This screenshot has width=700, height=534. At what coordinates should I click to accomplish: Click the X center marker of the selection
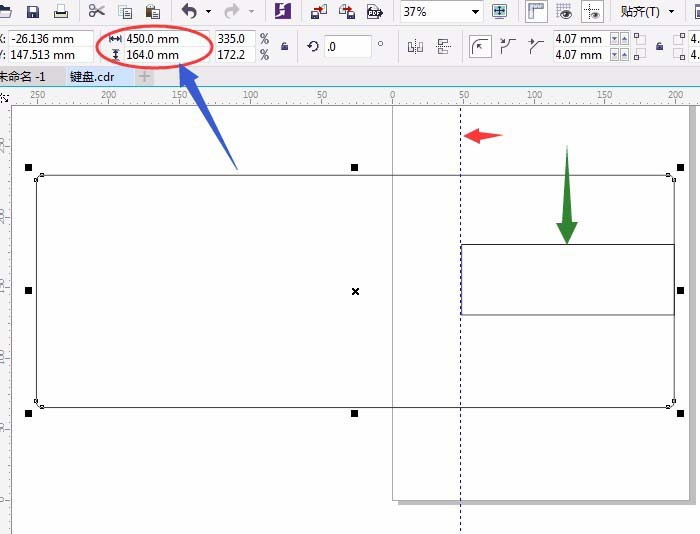coord(355,292)
